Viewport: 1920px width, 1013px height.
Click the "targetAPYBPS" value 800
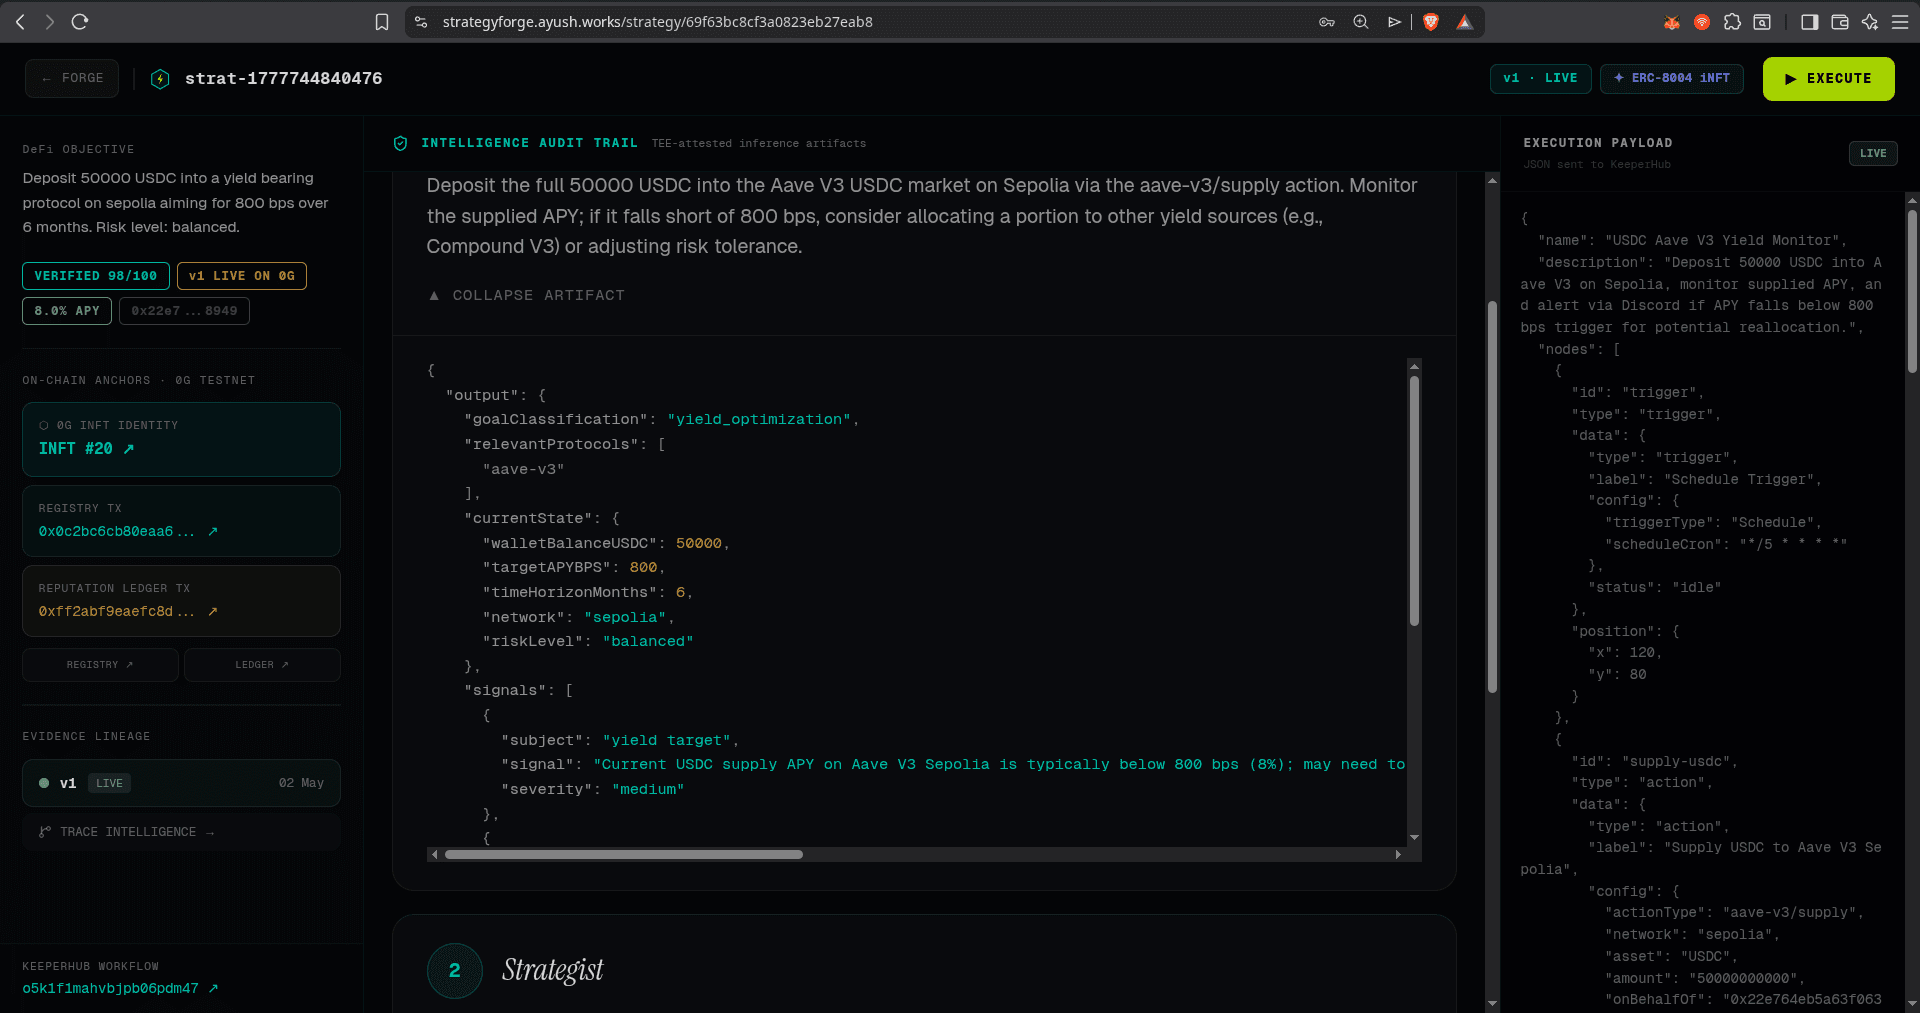tap(643, 568)
